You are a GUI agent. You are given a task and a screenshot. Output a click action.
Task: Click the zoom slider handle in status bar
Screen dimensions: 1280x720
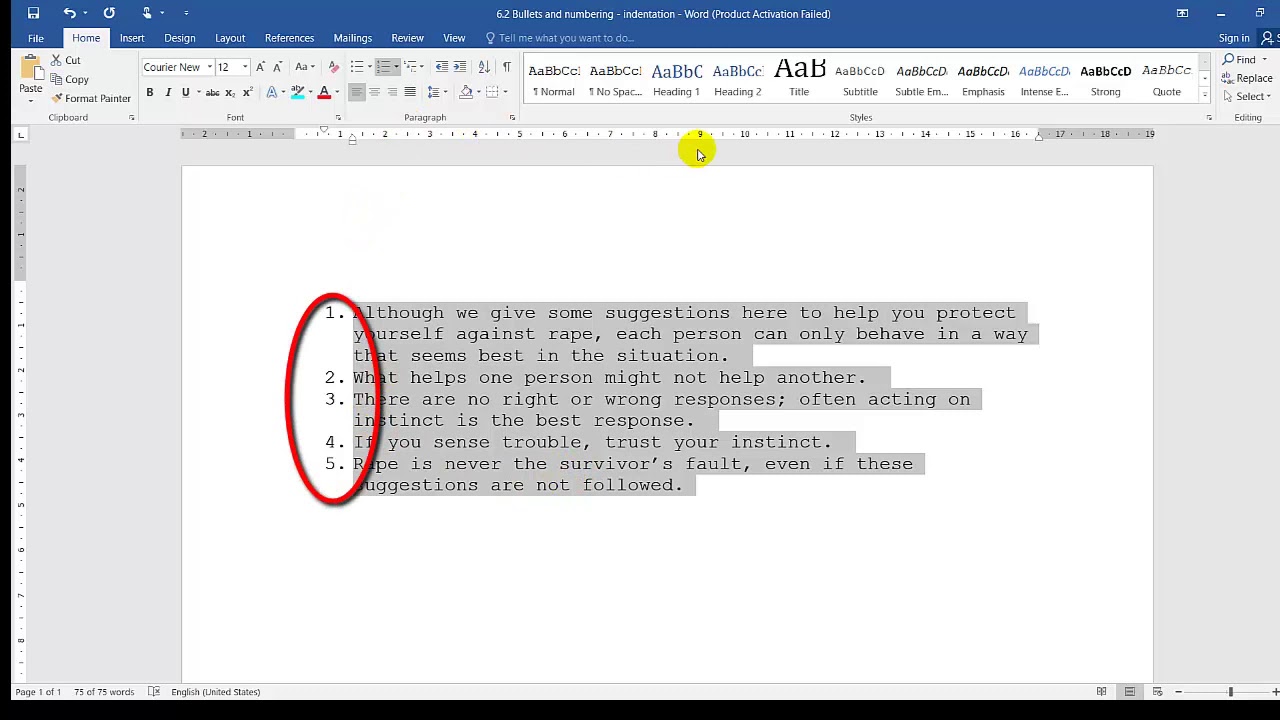point(1230,692)
